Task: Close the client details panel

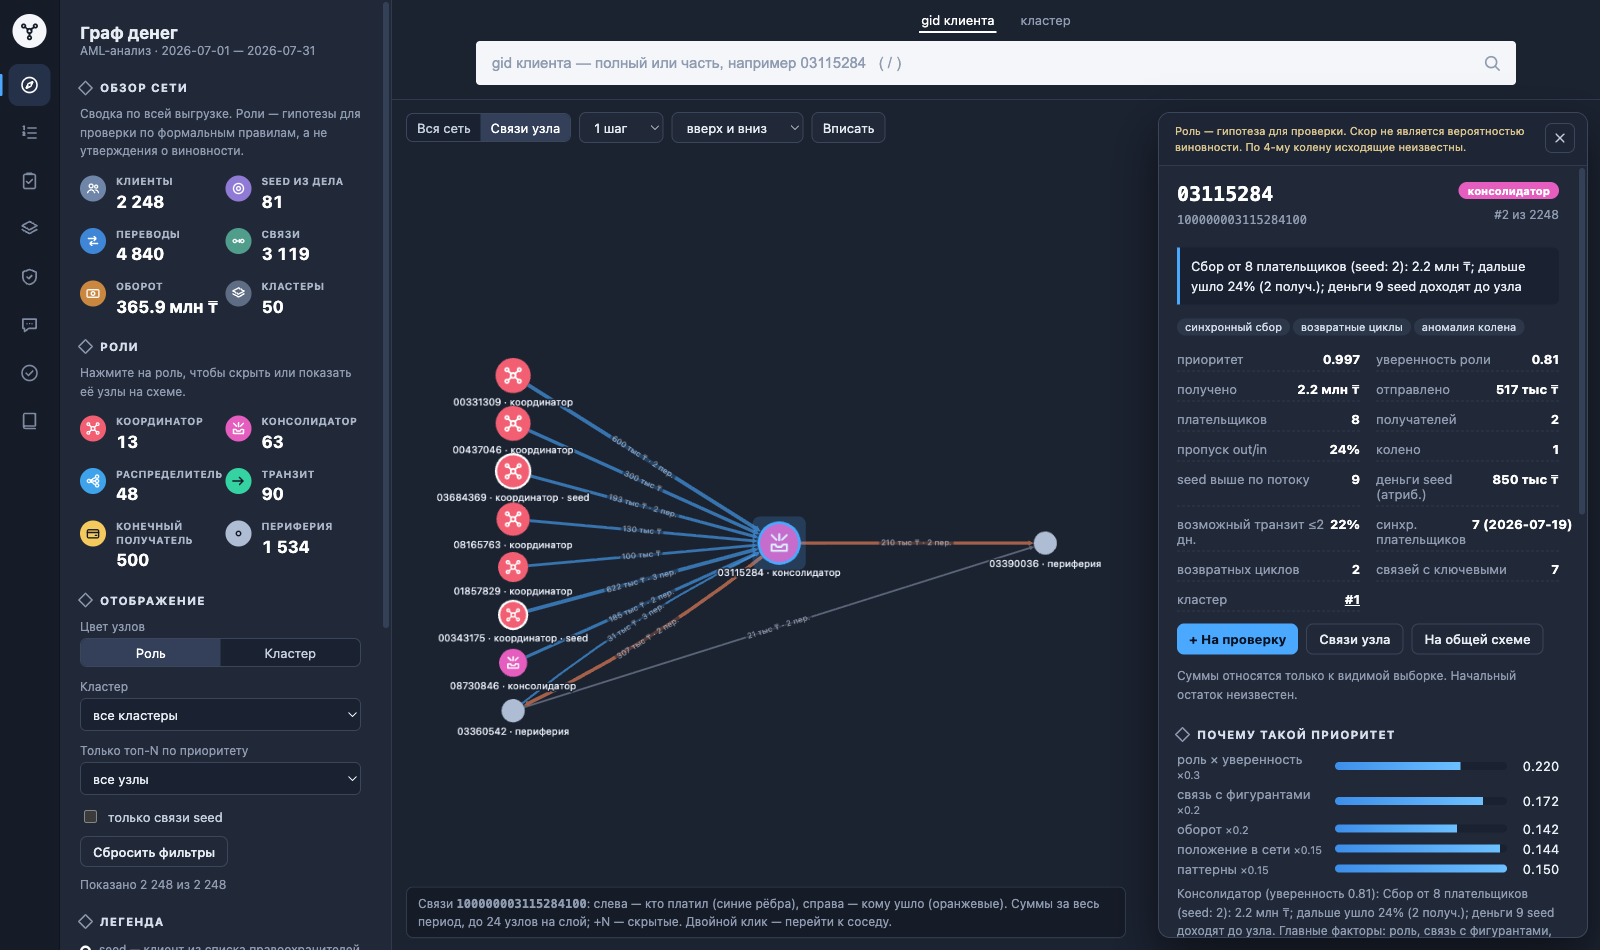Action: [1560, 138]
